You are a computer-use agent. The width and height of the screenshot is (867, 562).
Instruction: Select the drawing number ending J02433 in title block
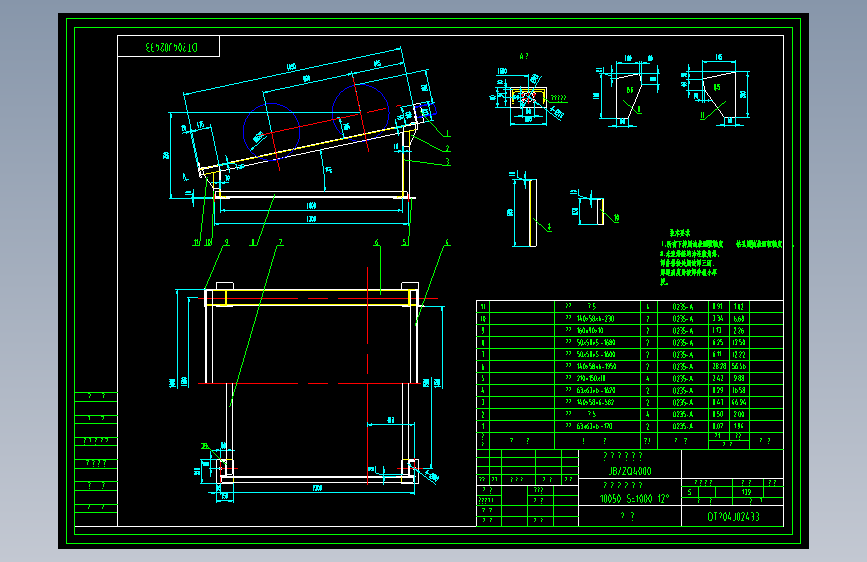[733, 516]
